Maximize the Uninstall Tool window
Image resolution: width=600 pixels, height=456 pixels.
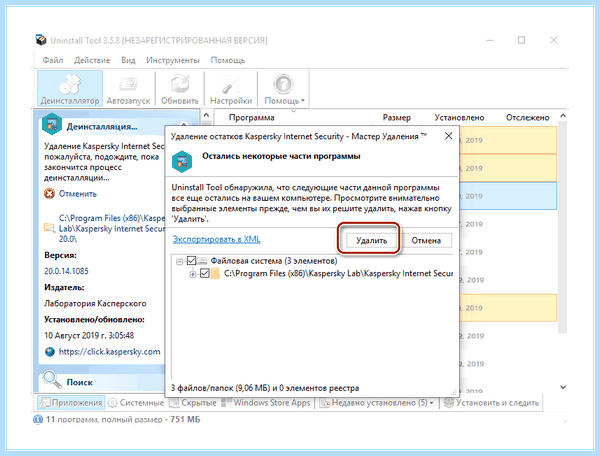tap(521, 40)
